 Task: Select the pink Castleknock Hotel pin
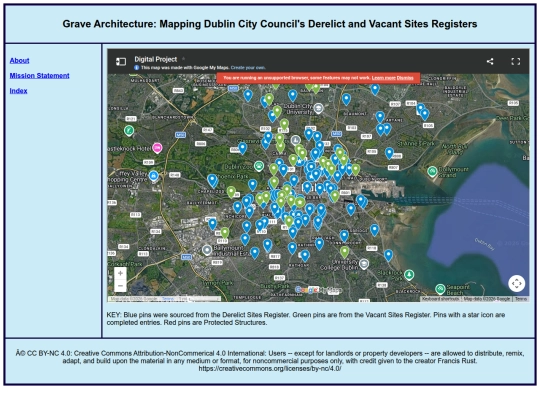coord(157,148)
